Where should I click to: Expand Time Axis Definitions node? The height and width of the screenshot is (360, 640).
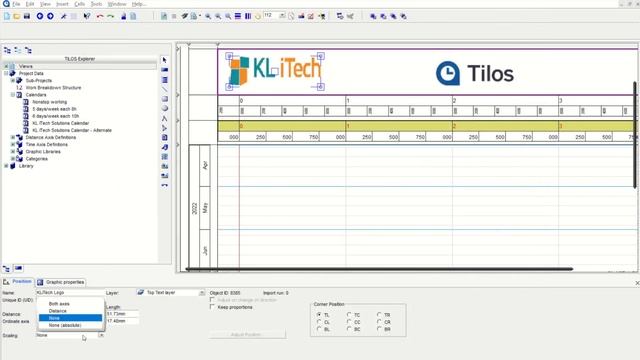coord(13,144)
